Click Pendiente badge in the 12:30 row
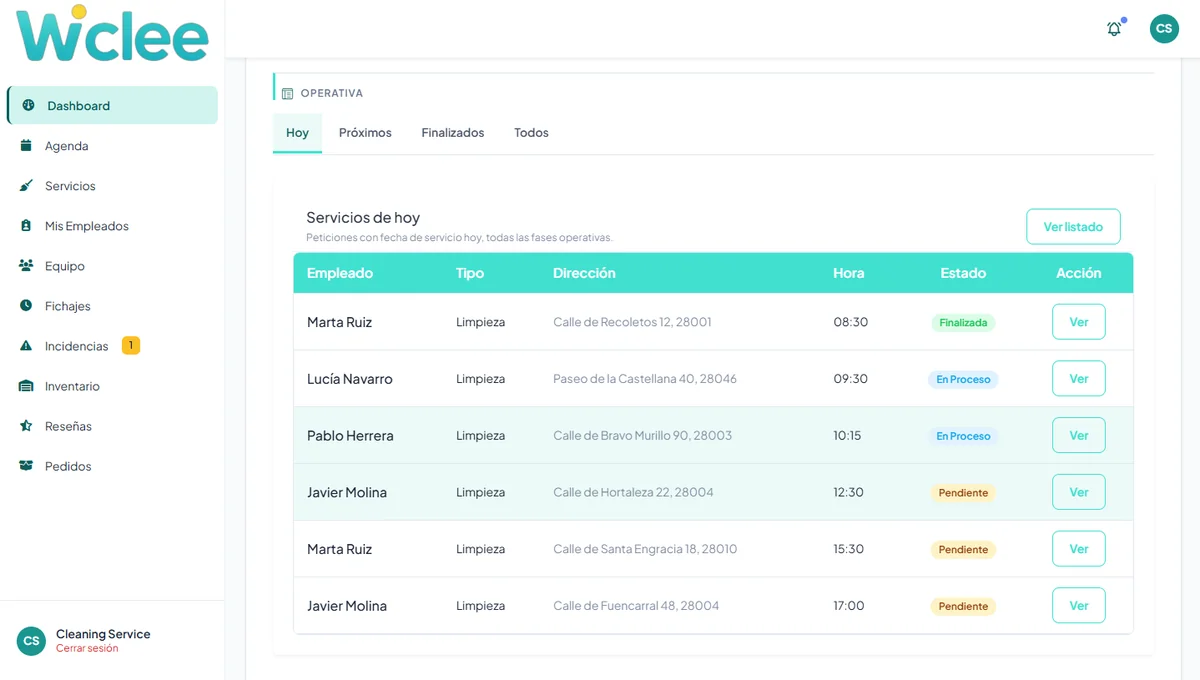The width and height of the screenshot is (1200, 680). (x=963, y=493)
